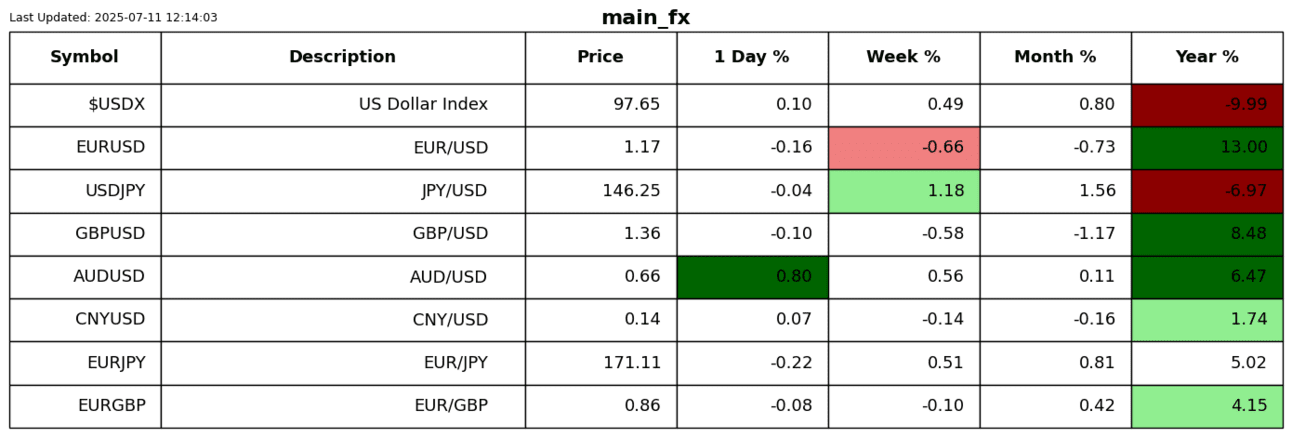Click the EURUSD symbol cell
The image size is (1292, 437).
point(85,148)
